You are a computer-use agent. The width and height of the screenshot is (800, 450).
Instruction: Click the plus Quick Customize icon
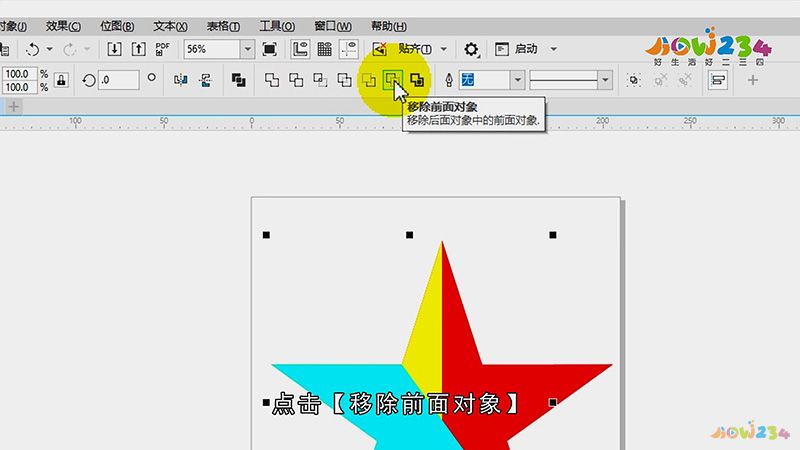[753, 80]
